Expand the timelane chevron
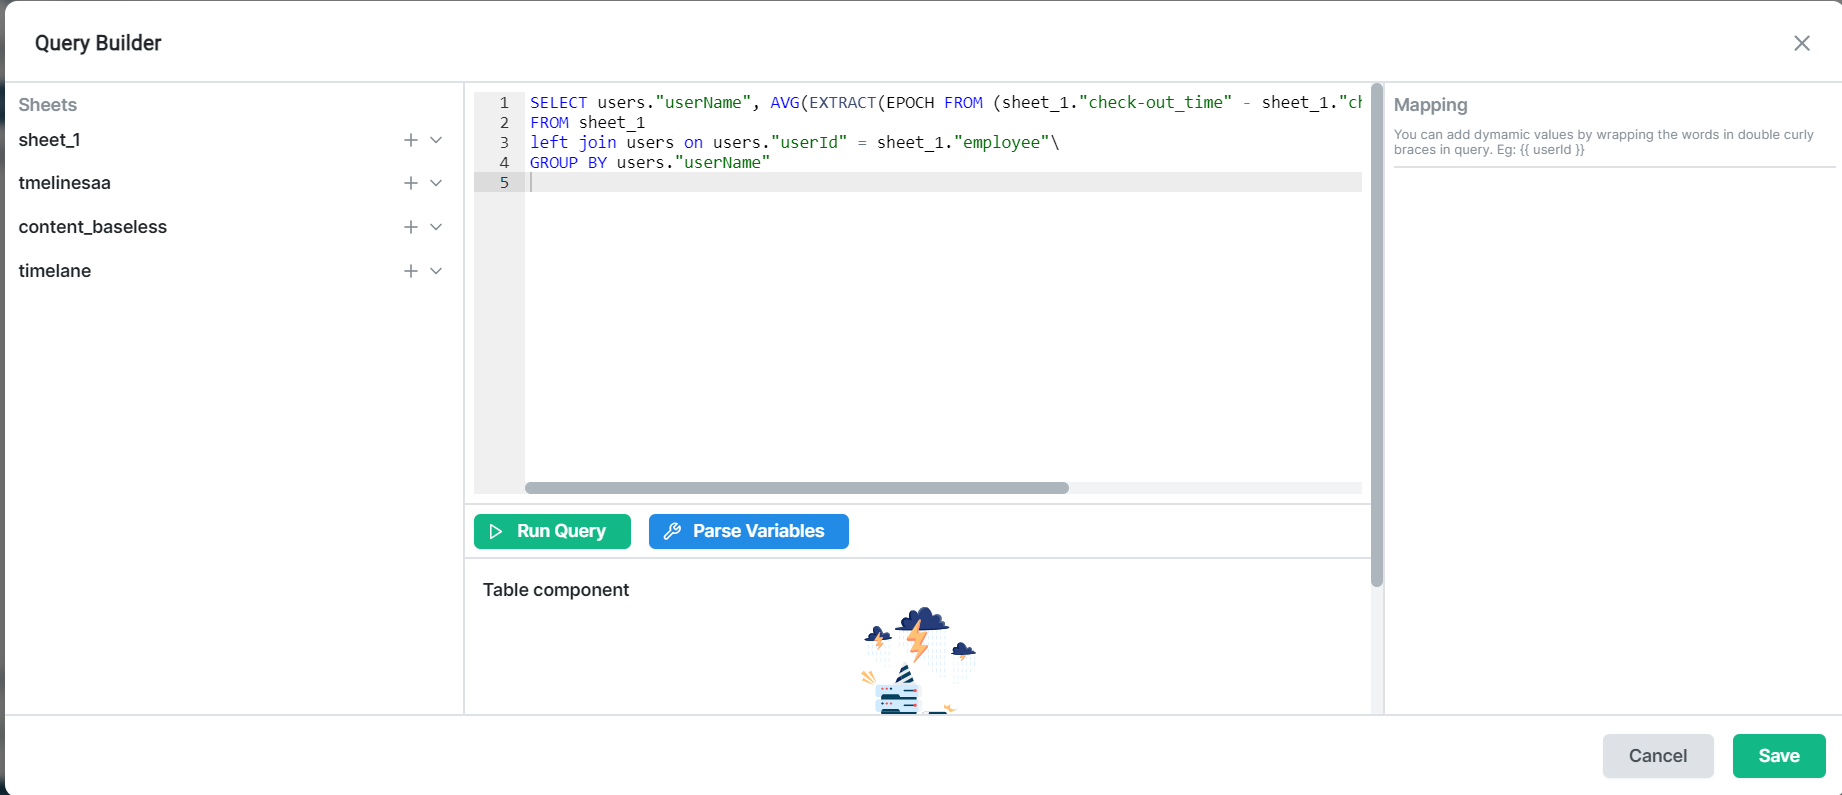 [436, 271]
